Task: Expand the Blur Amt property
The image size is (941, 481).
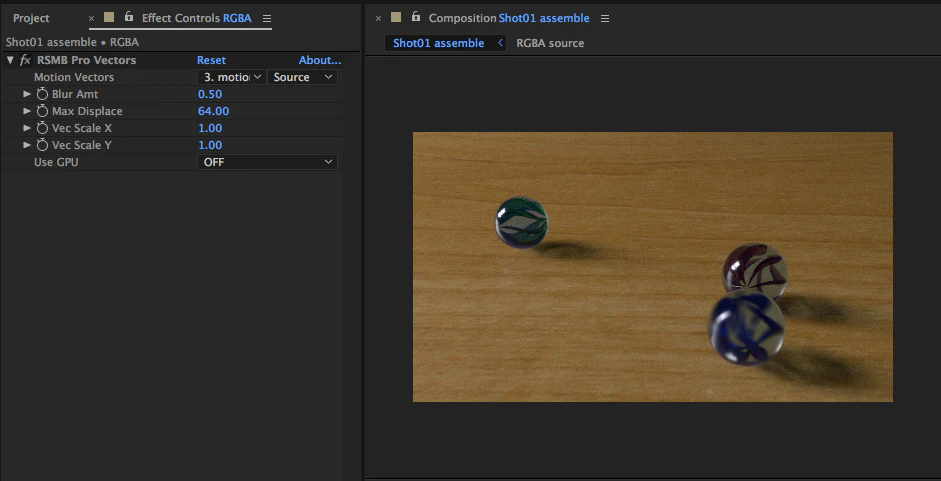Action: pos(27,94)
